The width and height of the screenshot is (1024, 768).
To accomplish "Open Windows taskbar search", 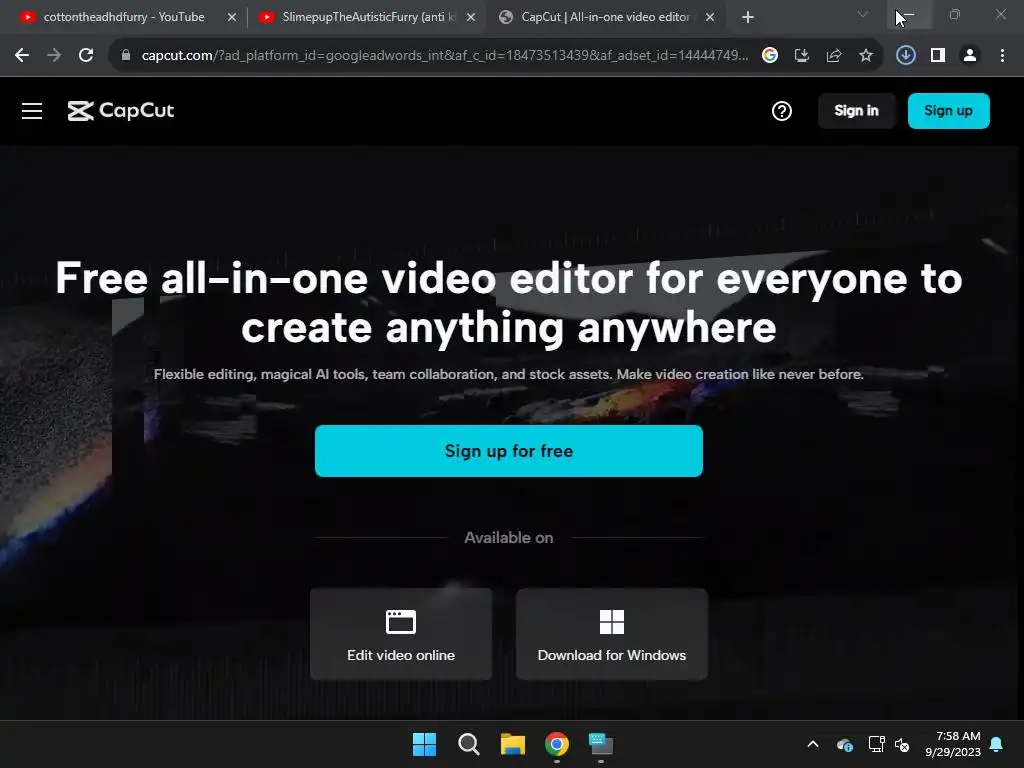I will [469, 744].
